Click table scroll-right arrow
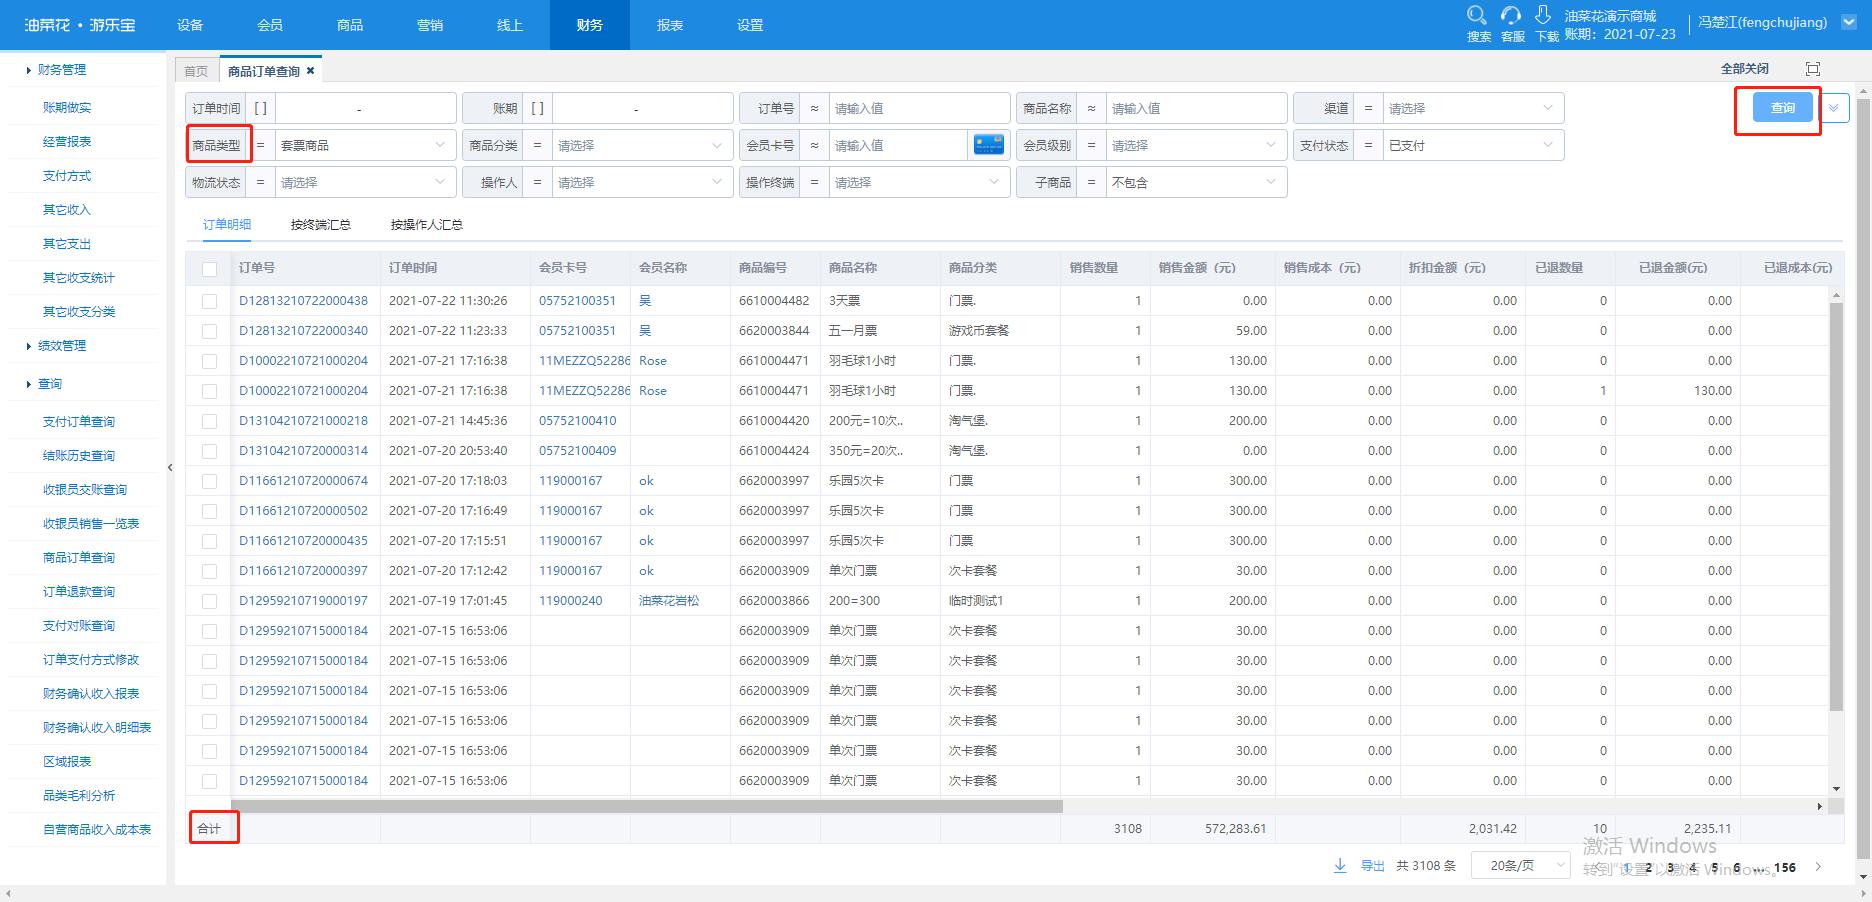Image resolution: width=1872 pixels, height=902 pixels. pos(1819,806)
